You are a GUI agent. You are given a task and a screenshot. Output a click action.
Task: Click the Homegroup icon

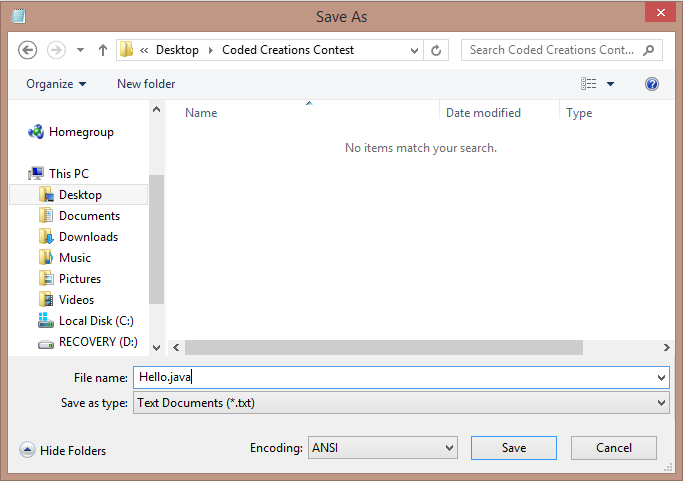click(x=36, y=132)
